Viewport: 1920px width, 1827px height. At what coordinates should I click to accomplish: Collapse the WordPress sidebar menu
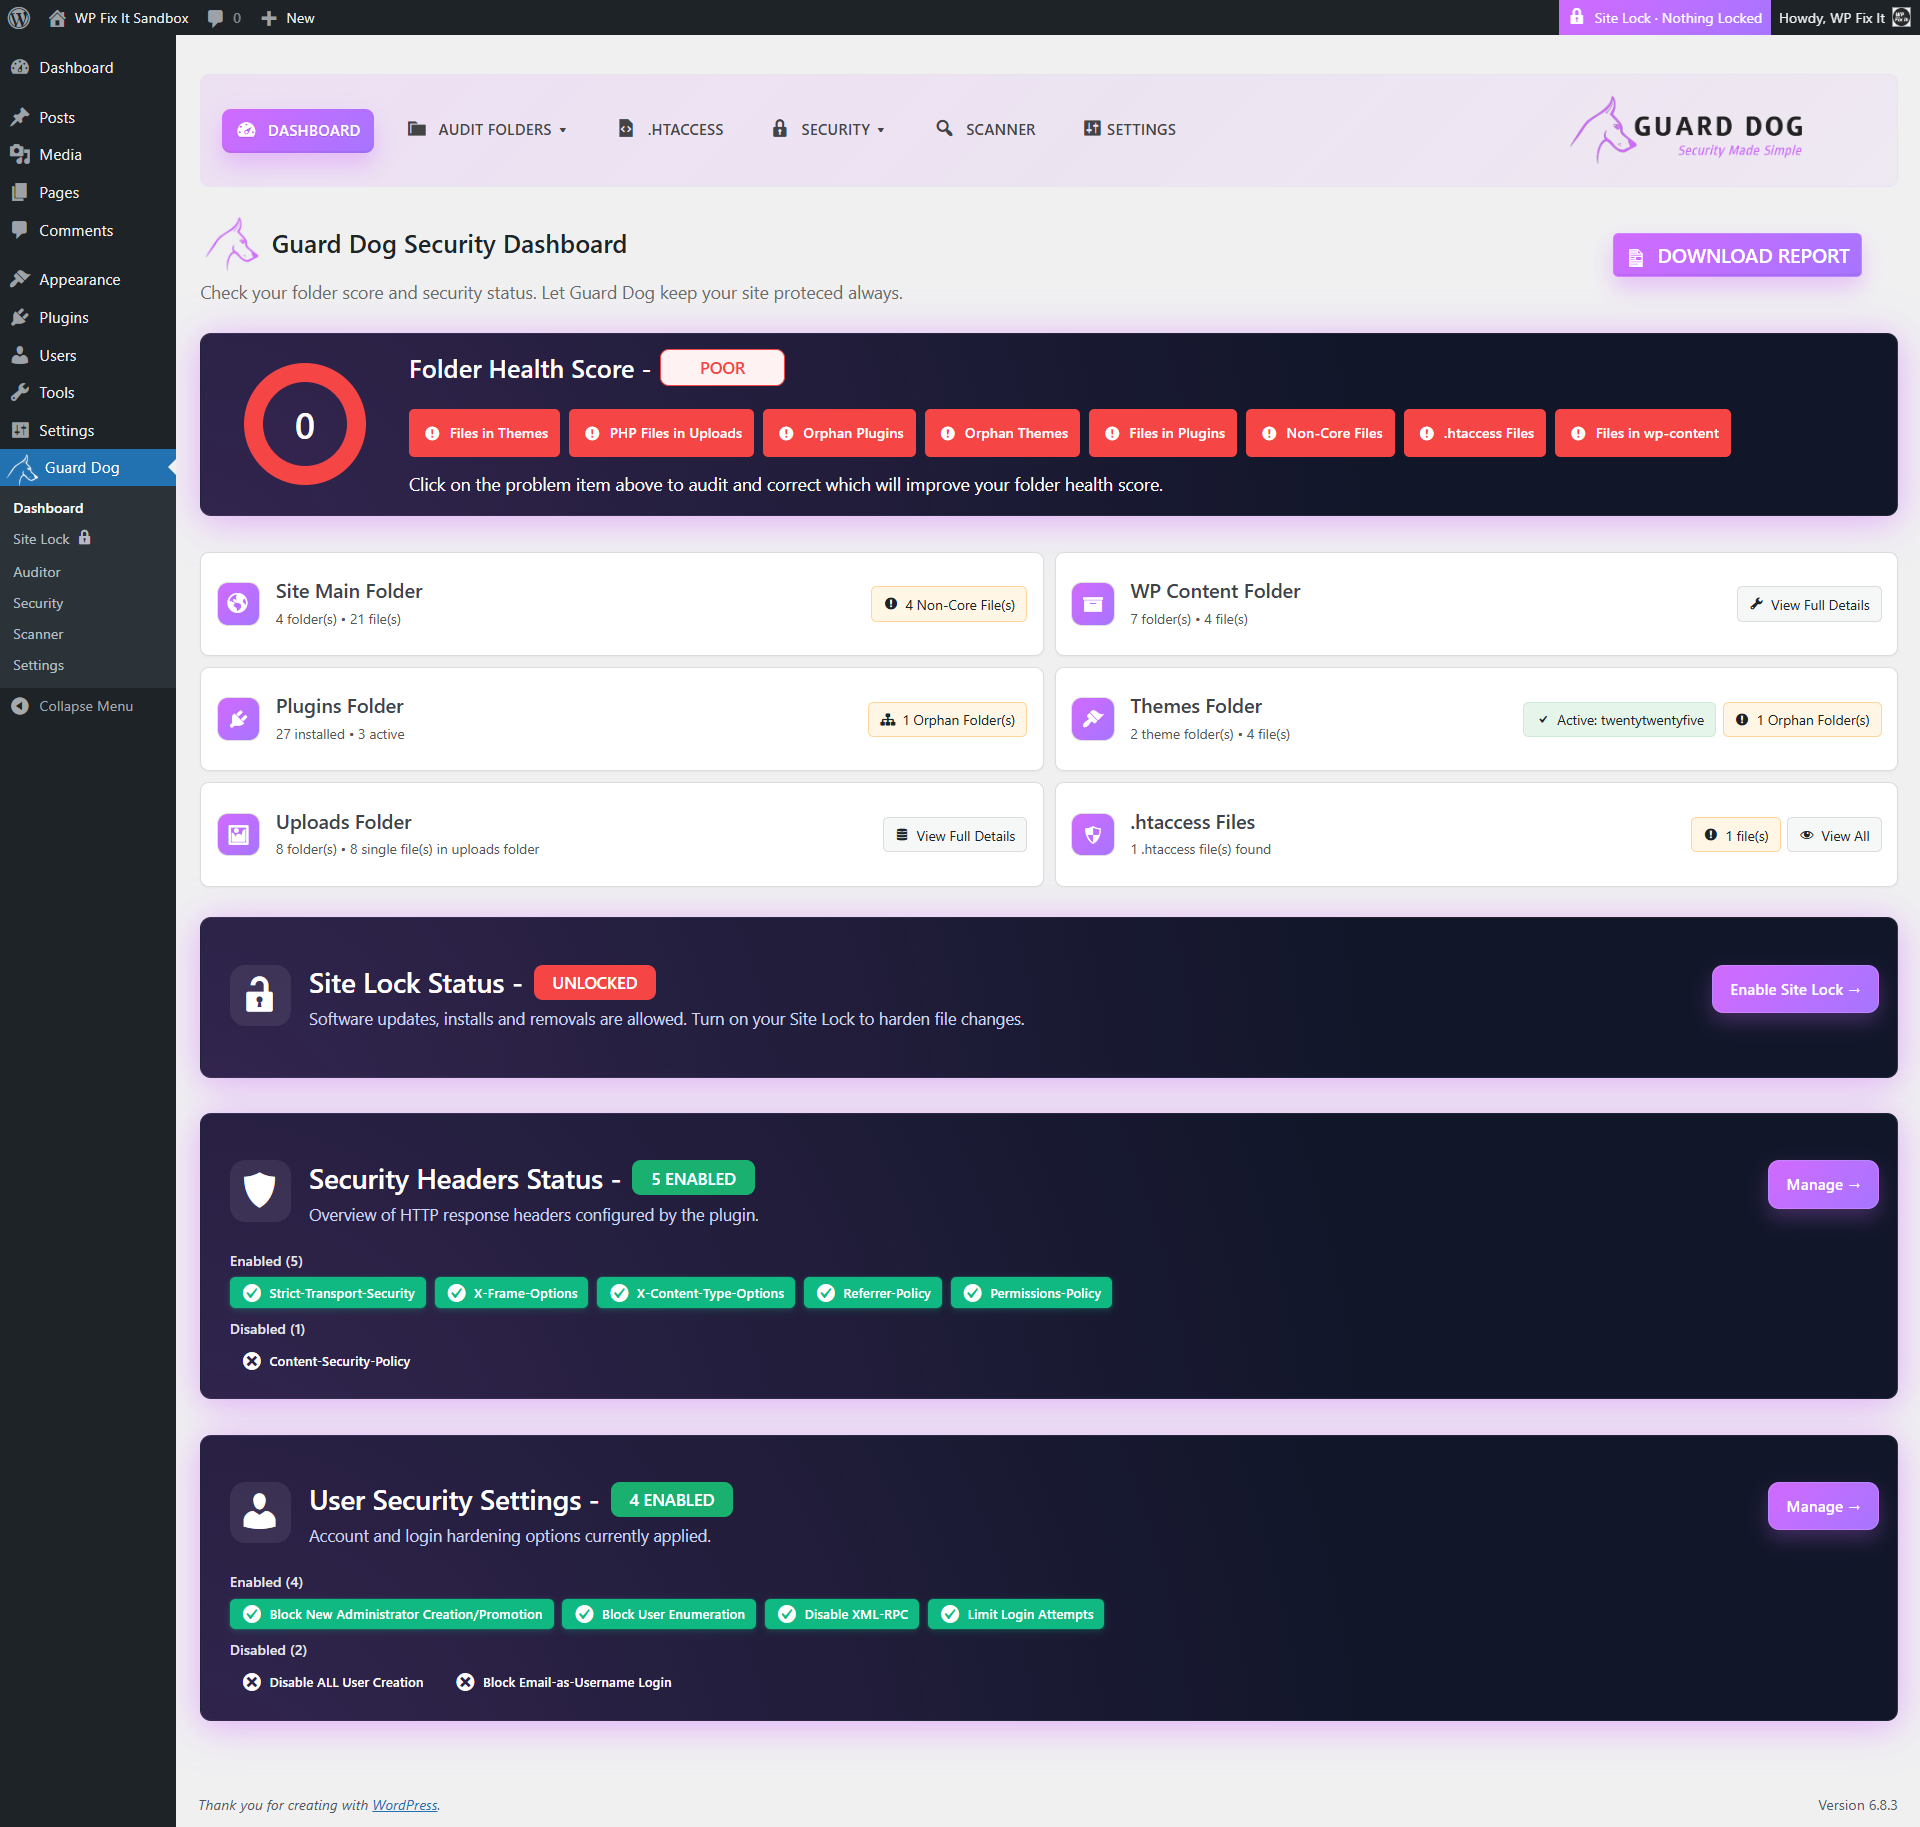(x=72, y=706)
